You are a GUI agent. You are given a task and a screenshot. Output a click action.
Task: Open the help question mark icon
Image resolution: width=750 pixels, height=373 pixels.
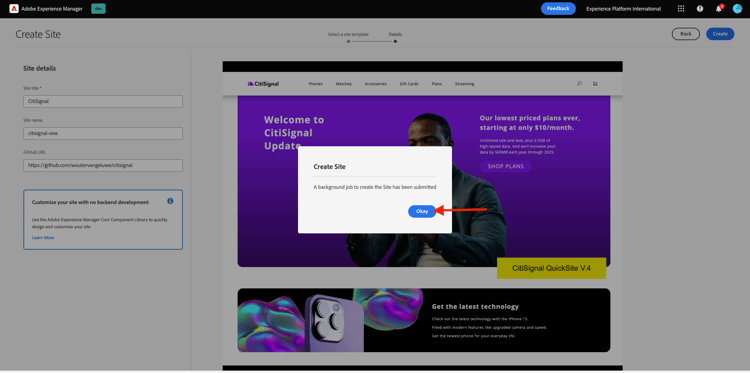[700, 9]
